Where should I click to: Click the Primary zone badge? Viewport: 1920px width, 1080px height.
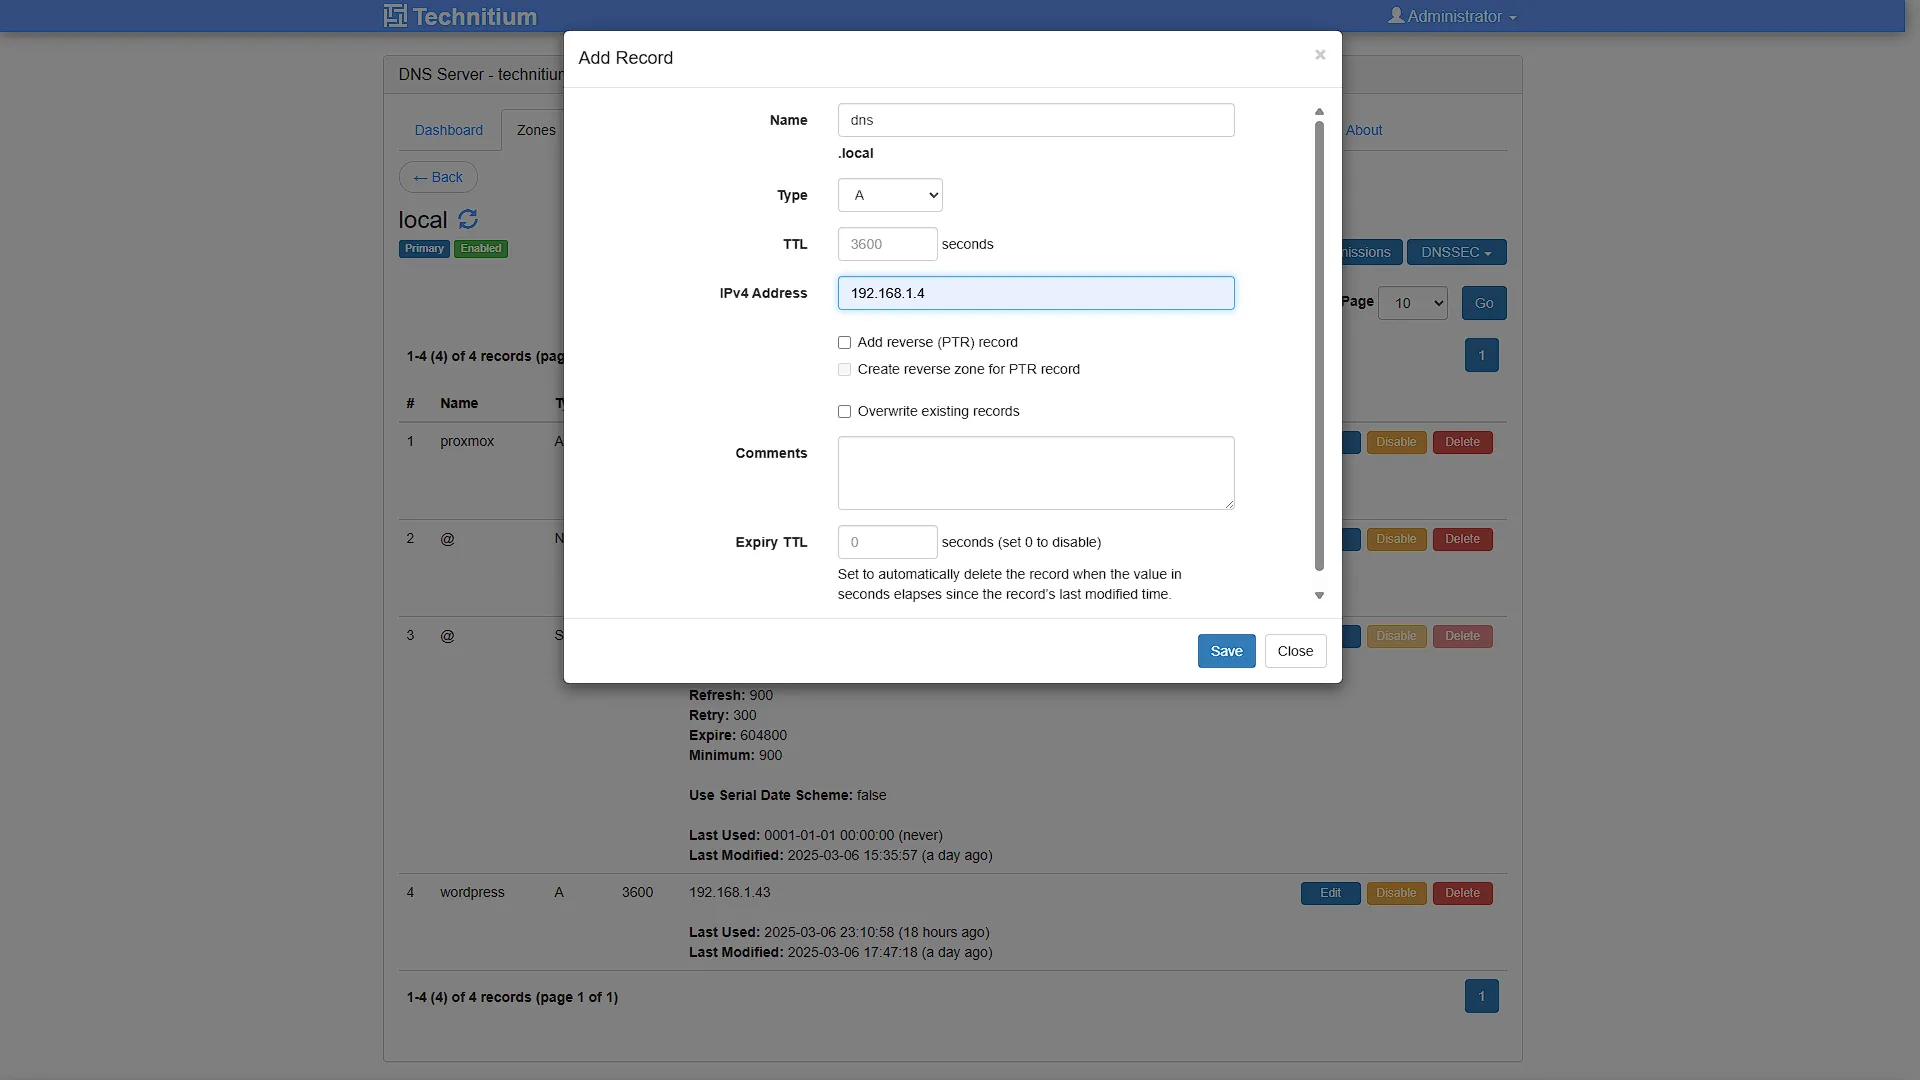424,249
